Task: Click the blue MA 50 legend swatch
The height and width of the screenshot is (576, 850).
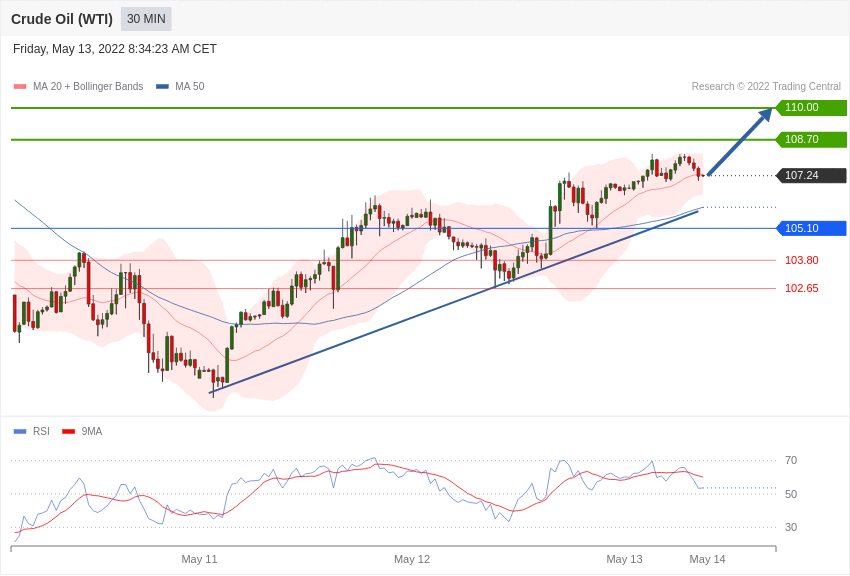Action: 162,87
